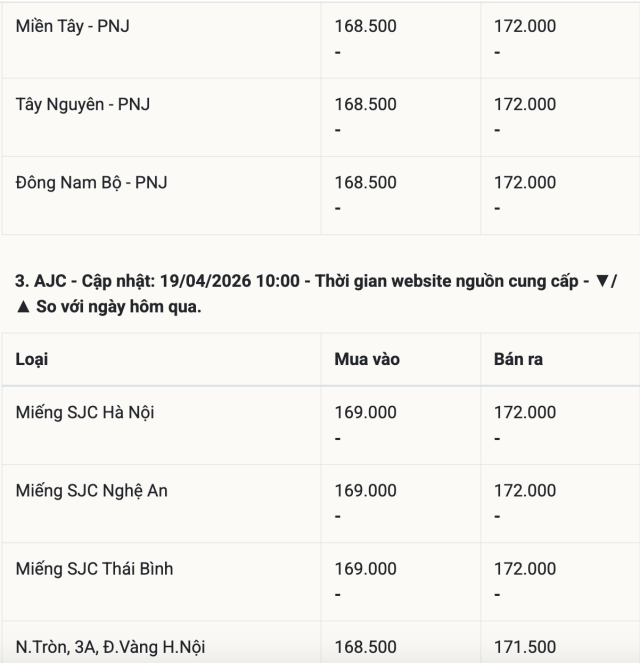Select the Miếng SJC Hà Nội row label
640x663 pixels.
[85, 412]
